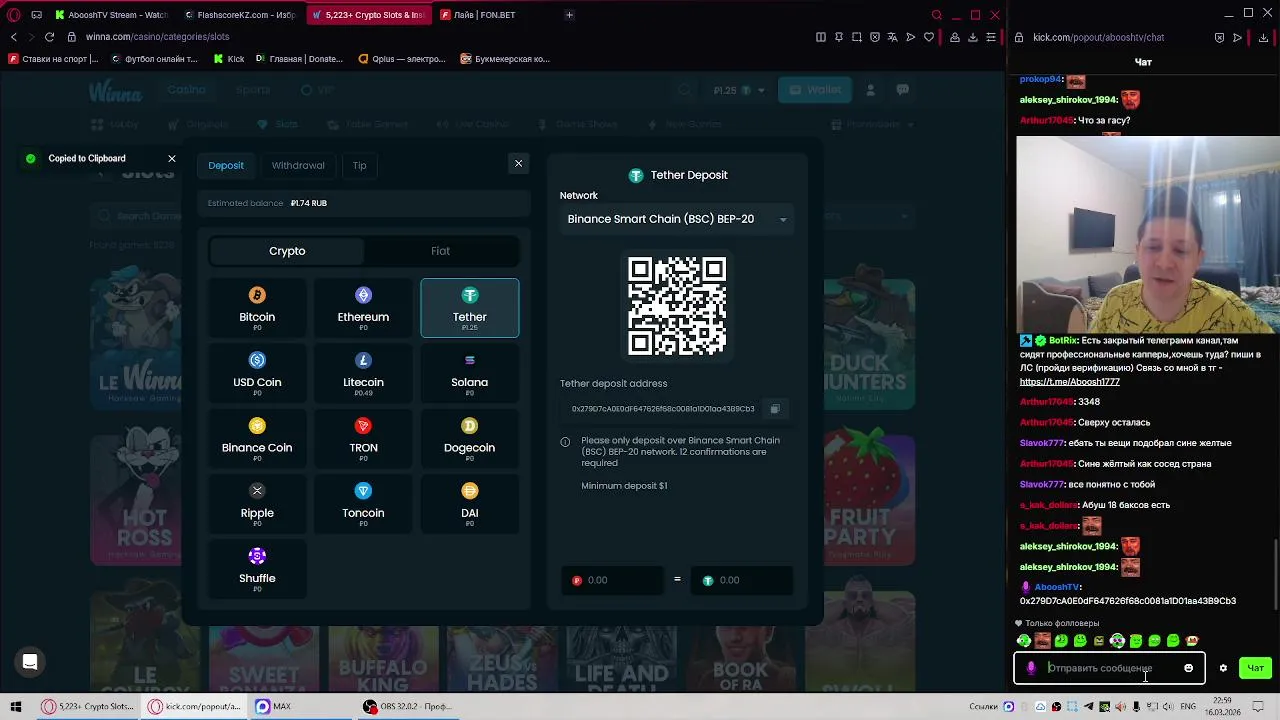The height and width of the screenshot is (720, 1280).
Task: Select DAI deposit option
Action: 470,504
